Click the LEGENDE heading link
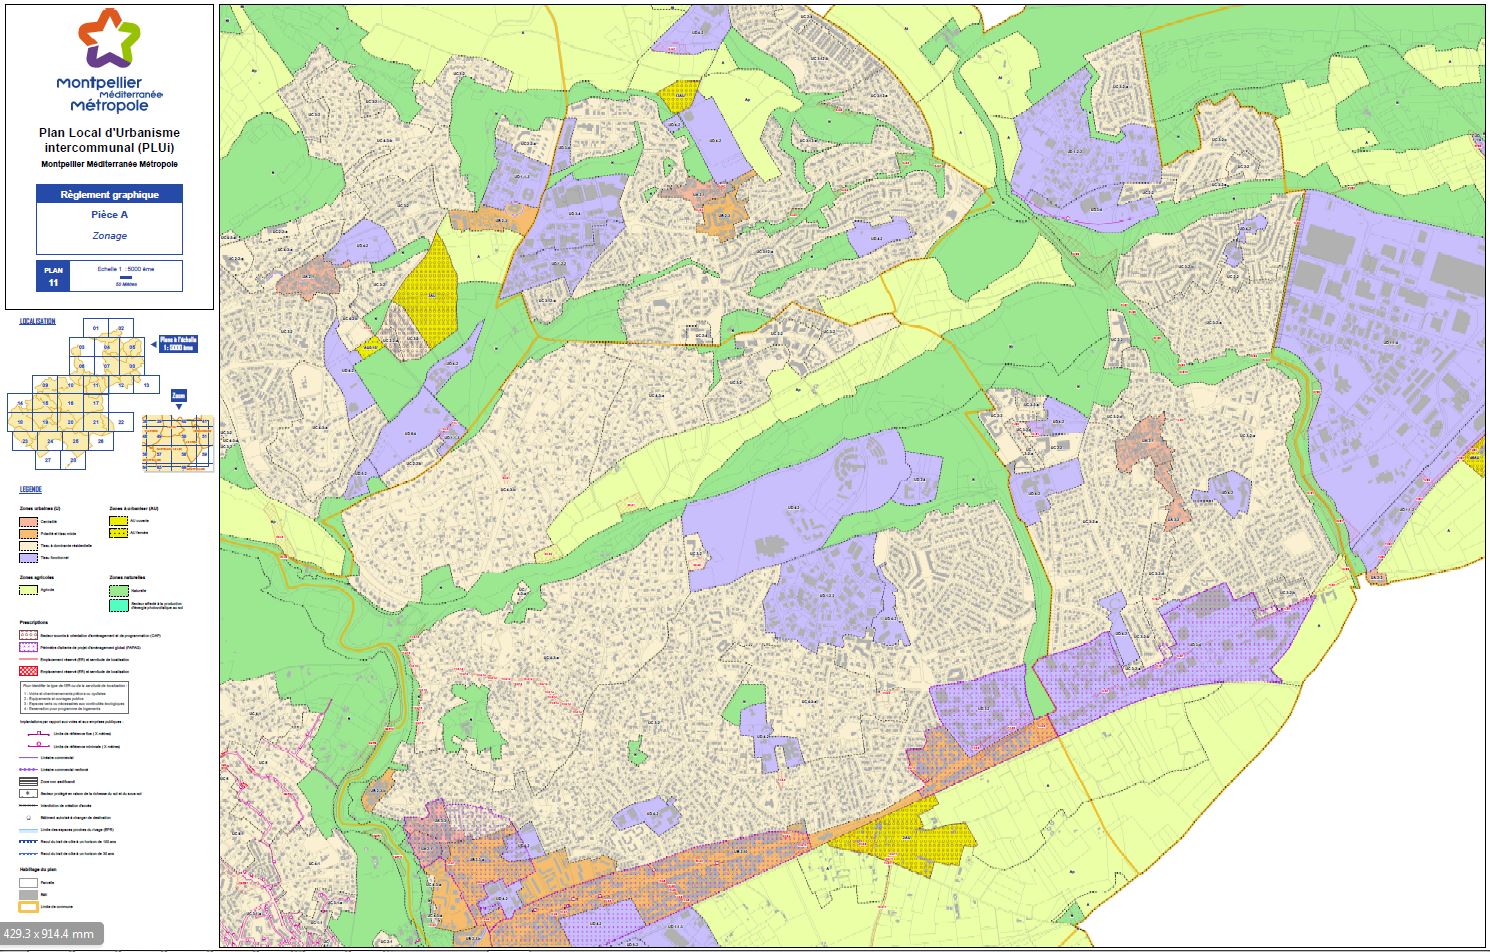 point(31,490)
